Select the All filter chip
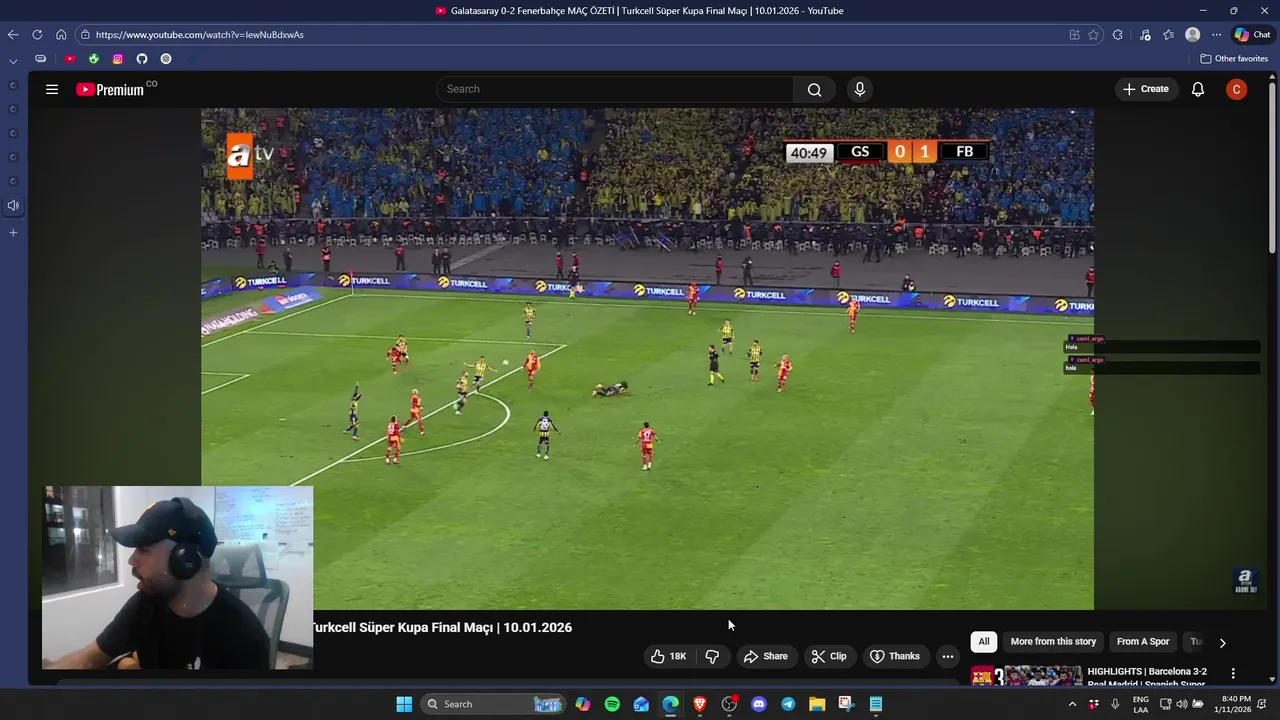 coord(984,642)
